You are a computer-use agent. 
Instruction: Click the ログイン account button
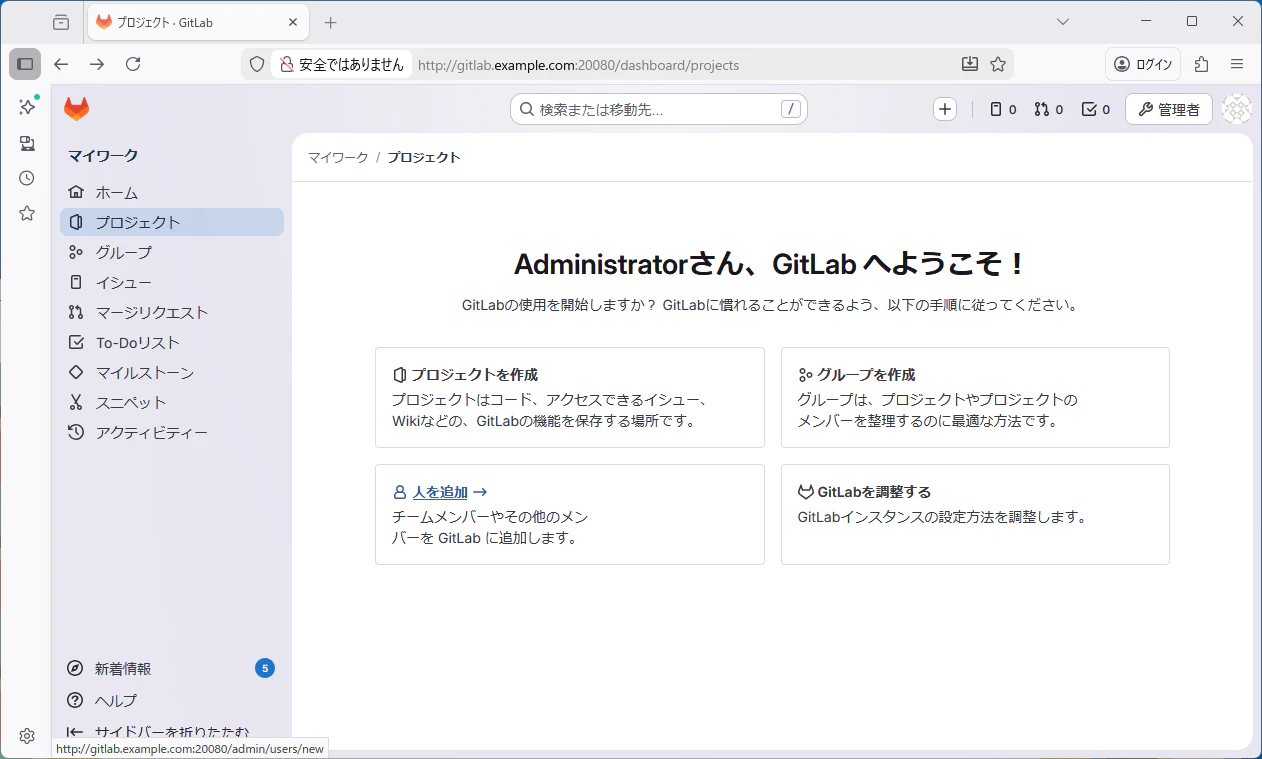(1143, 64)
